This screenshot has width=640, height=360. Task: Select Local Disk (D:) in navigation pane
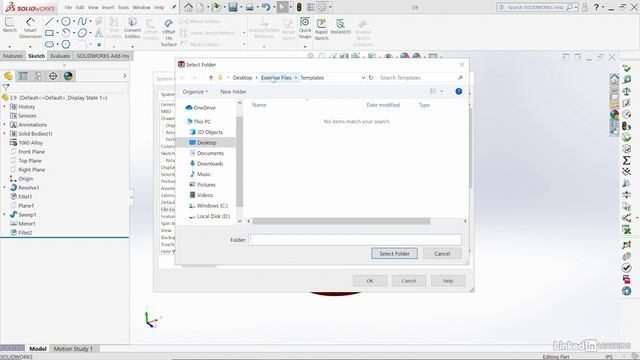[x=213, y=216]
